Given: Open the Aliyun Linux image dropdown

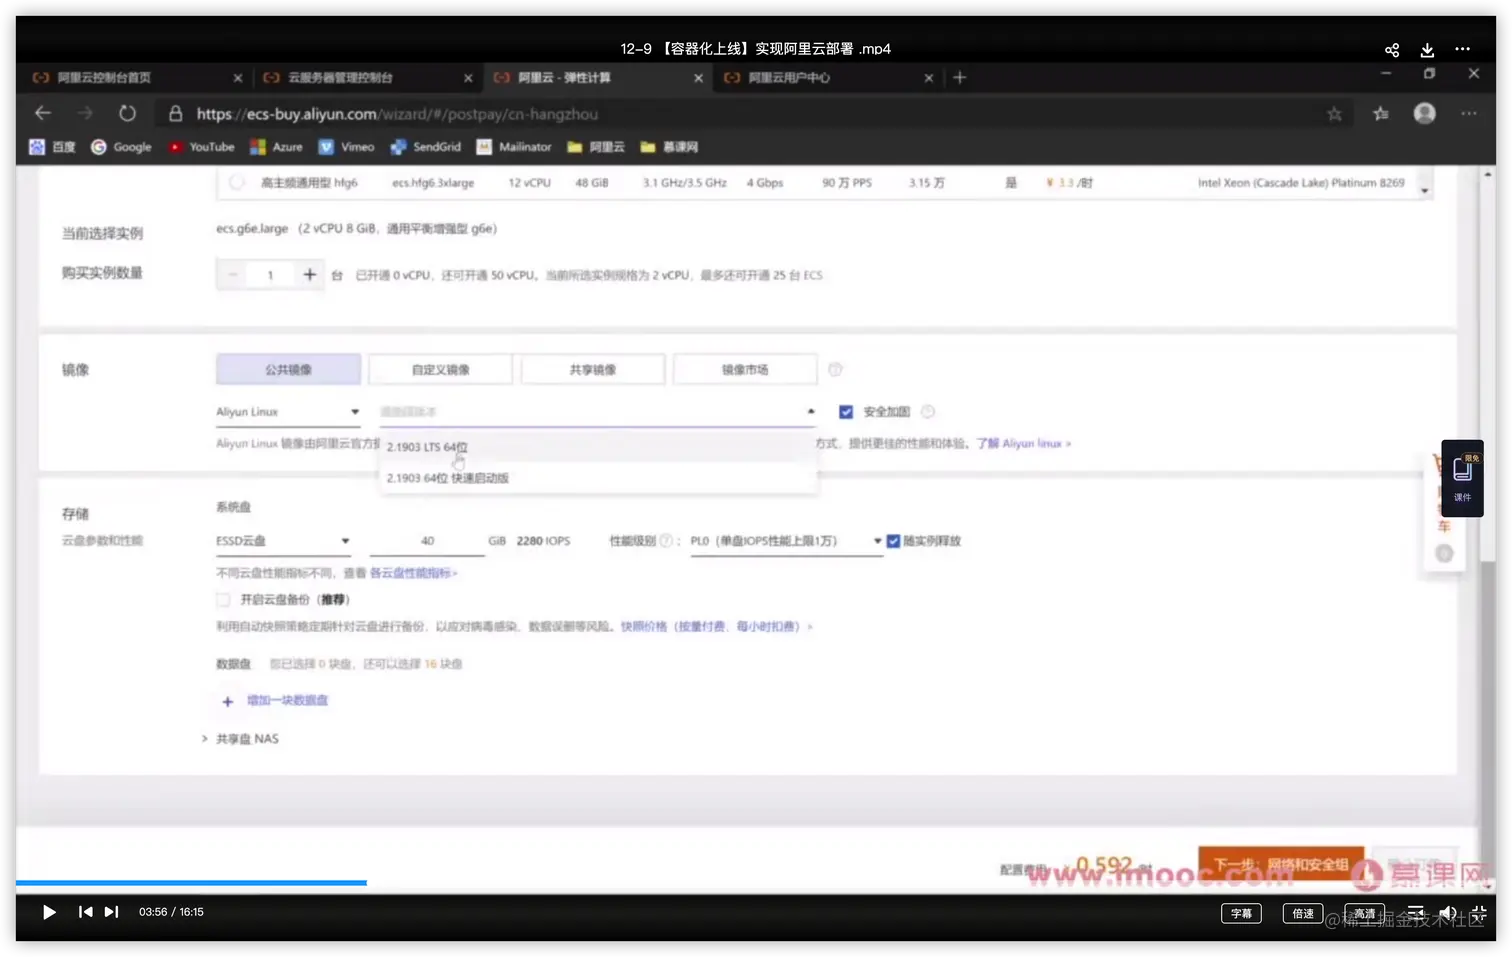Looking at the screenshot, I should (x=288, y=412).
